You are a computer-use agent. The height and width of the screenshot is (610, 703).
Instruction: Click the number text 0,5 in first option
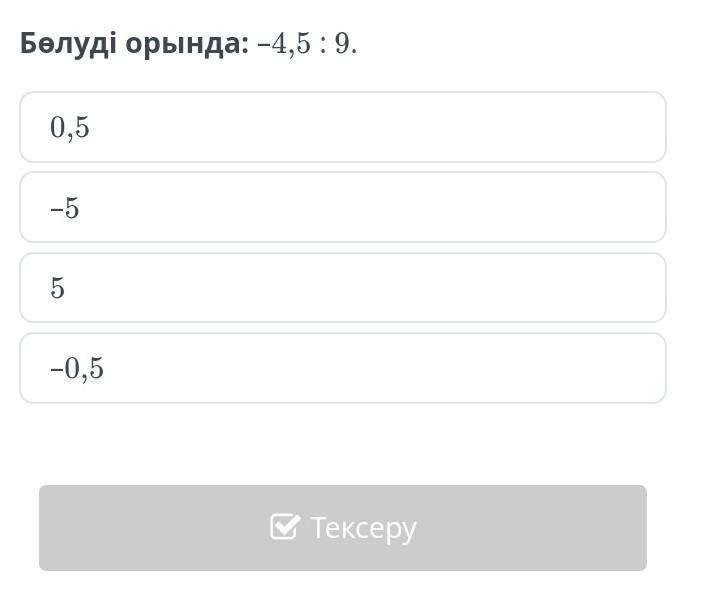tap(70, 128)
